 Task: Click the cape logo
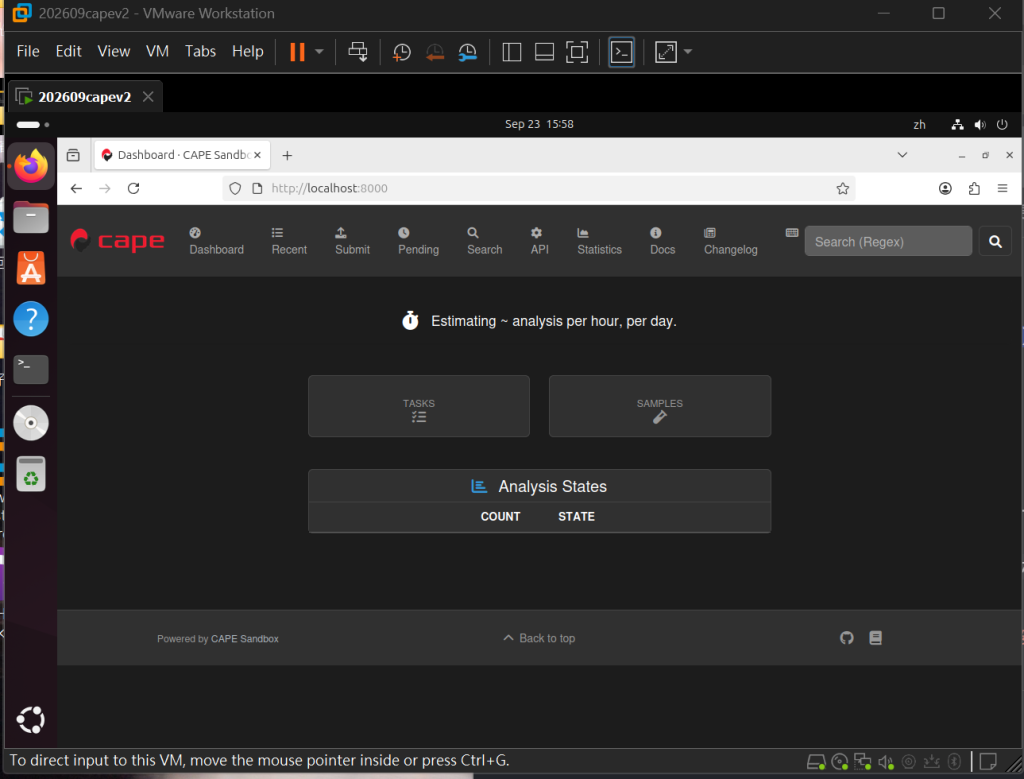click(x=118, y=240)
